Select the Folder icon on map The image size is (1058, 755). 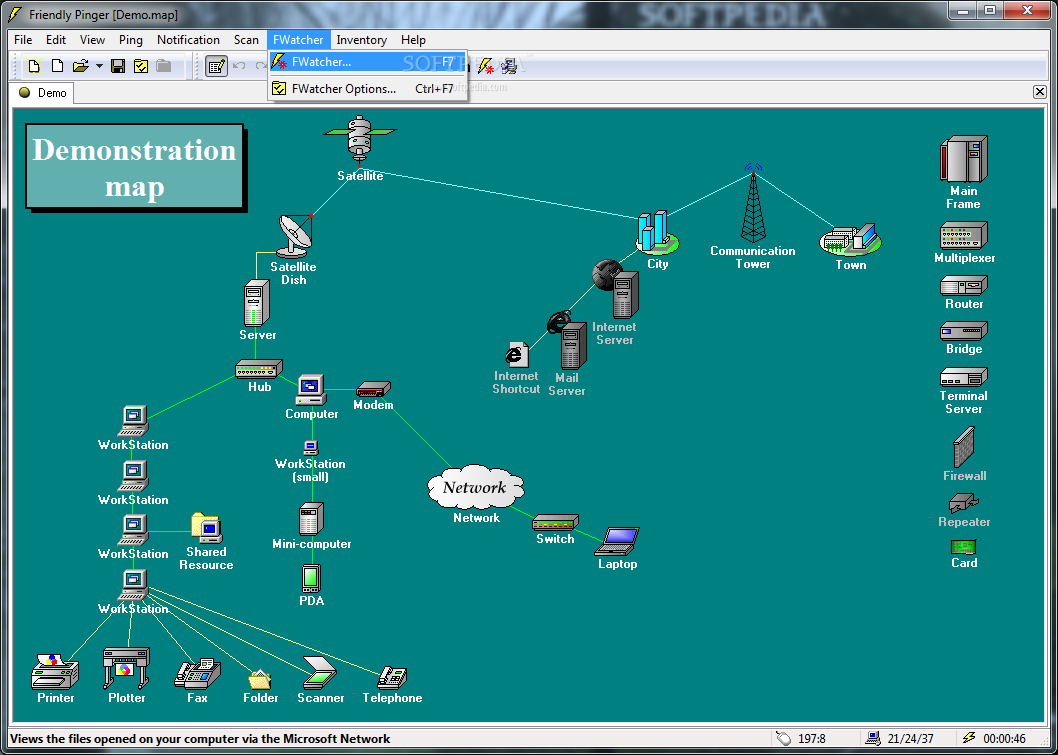pyautogui.click(x=260, y=679)
